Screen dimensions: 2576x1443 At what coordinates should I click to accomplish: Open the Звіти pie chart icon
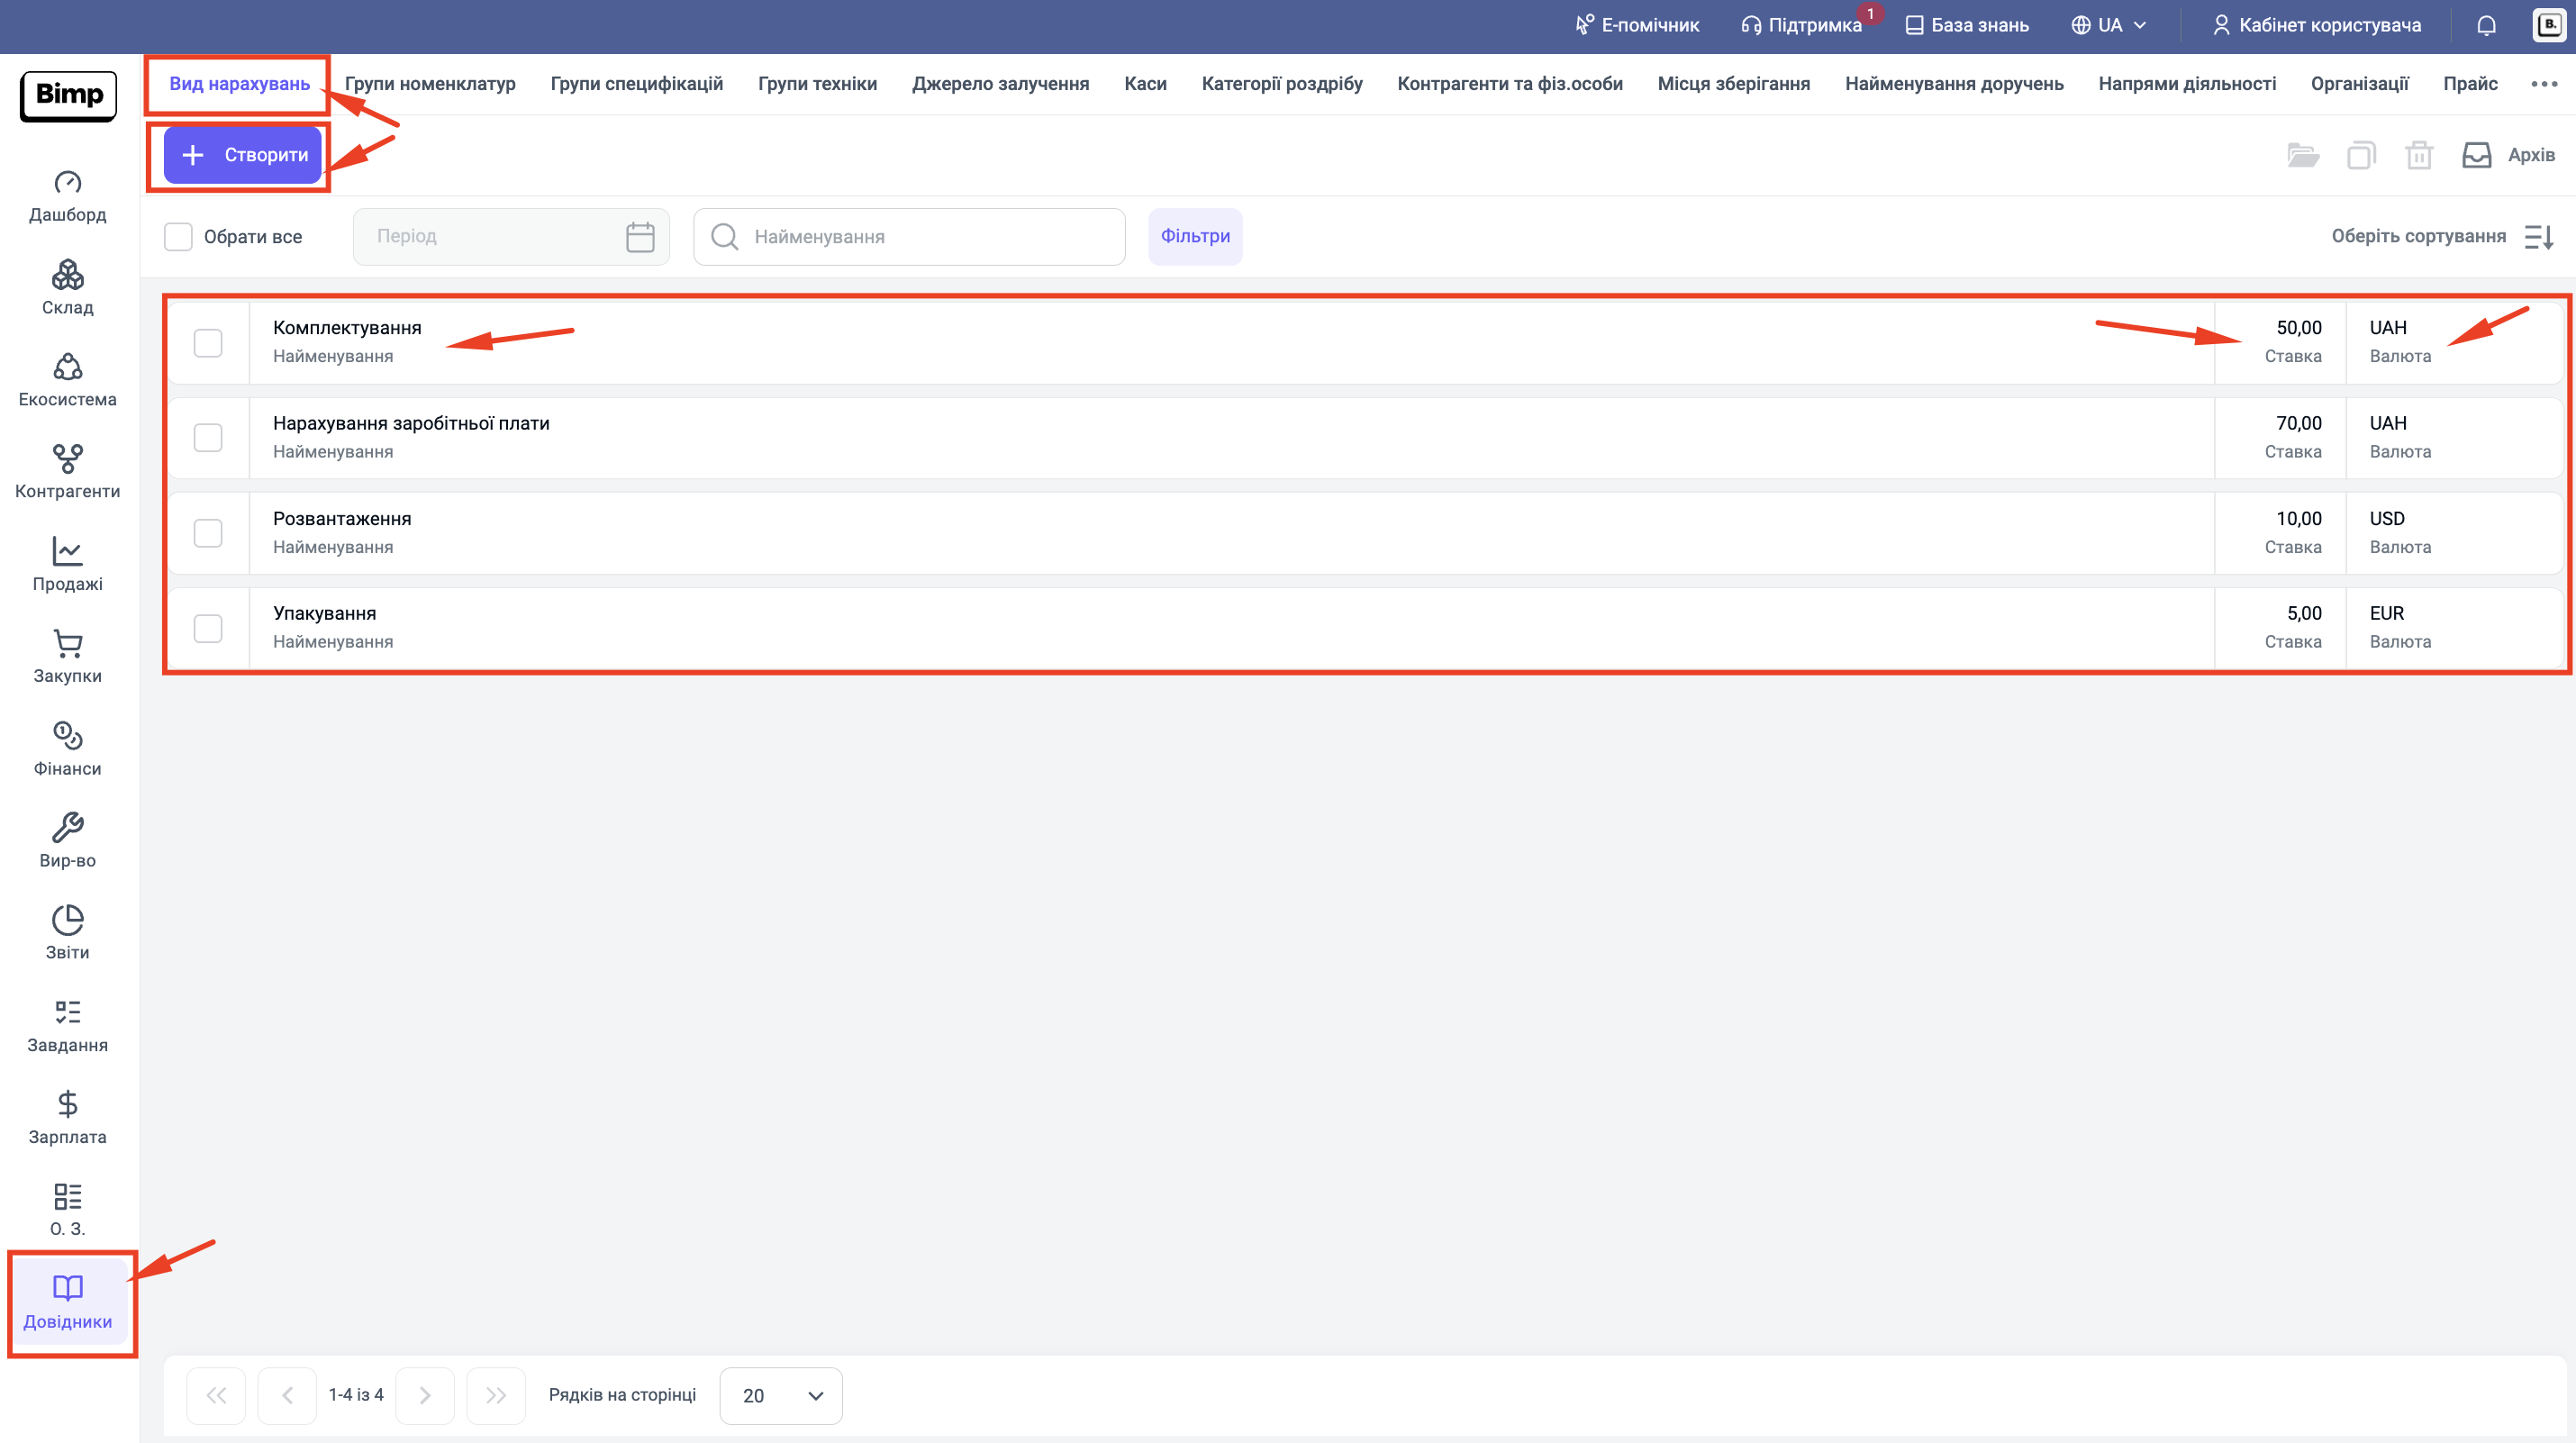pos(67,920)
